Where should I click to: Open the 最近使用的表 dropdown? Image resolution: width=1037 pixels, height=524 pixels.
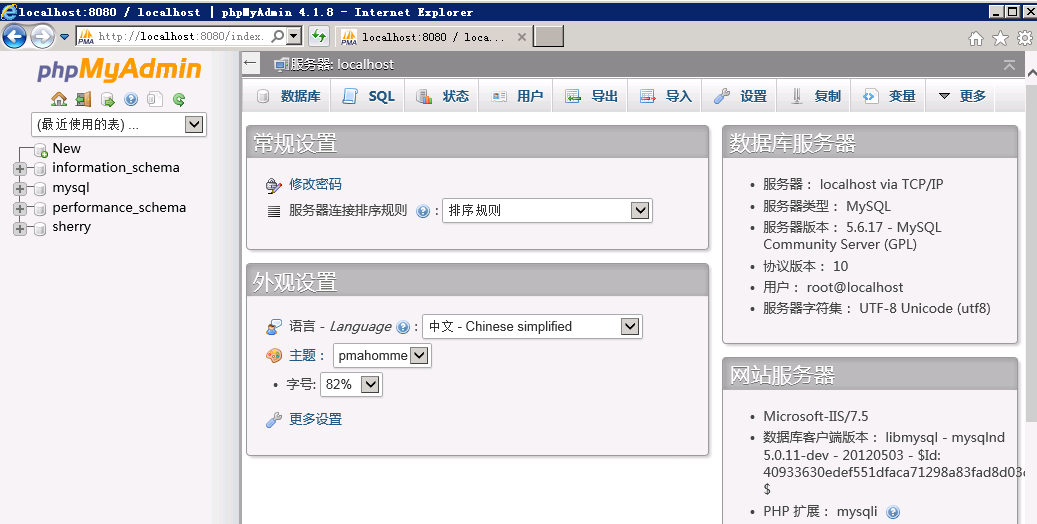pyautogui.click(x=119, y=124)
